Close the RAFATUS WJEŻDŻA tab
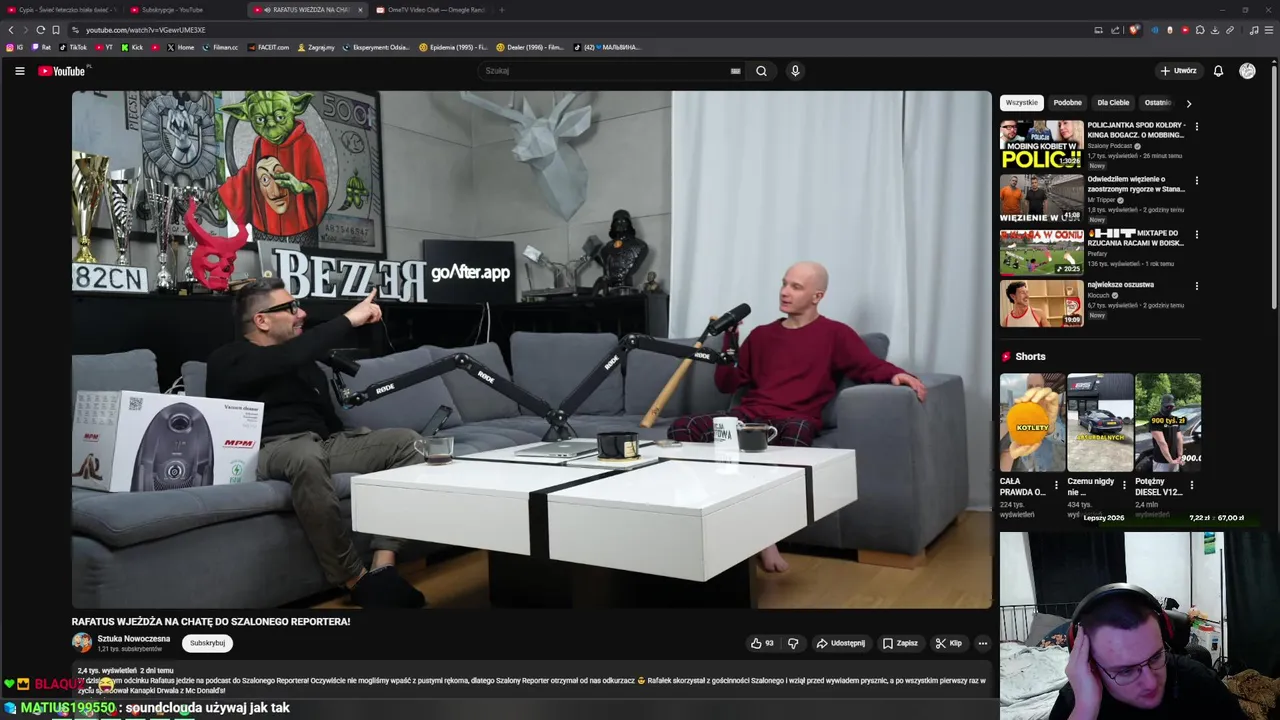 coord(360,10)
